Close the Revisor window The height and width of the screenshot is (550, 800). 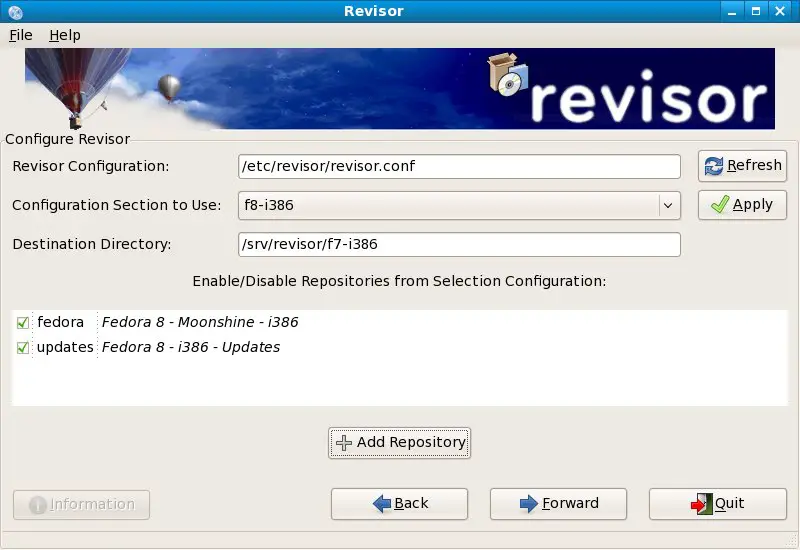click(x=780, y=11)
